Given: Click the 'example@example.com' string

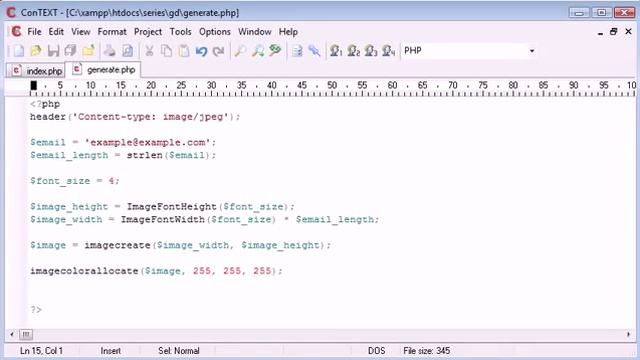Looking at the screenshot, I should (x=147, y=142).
